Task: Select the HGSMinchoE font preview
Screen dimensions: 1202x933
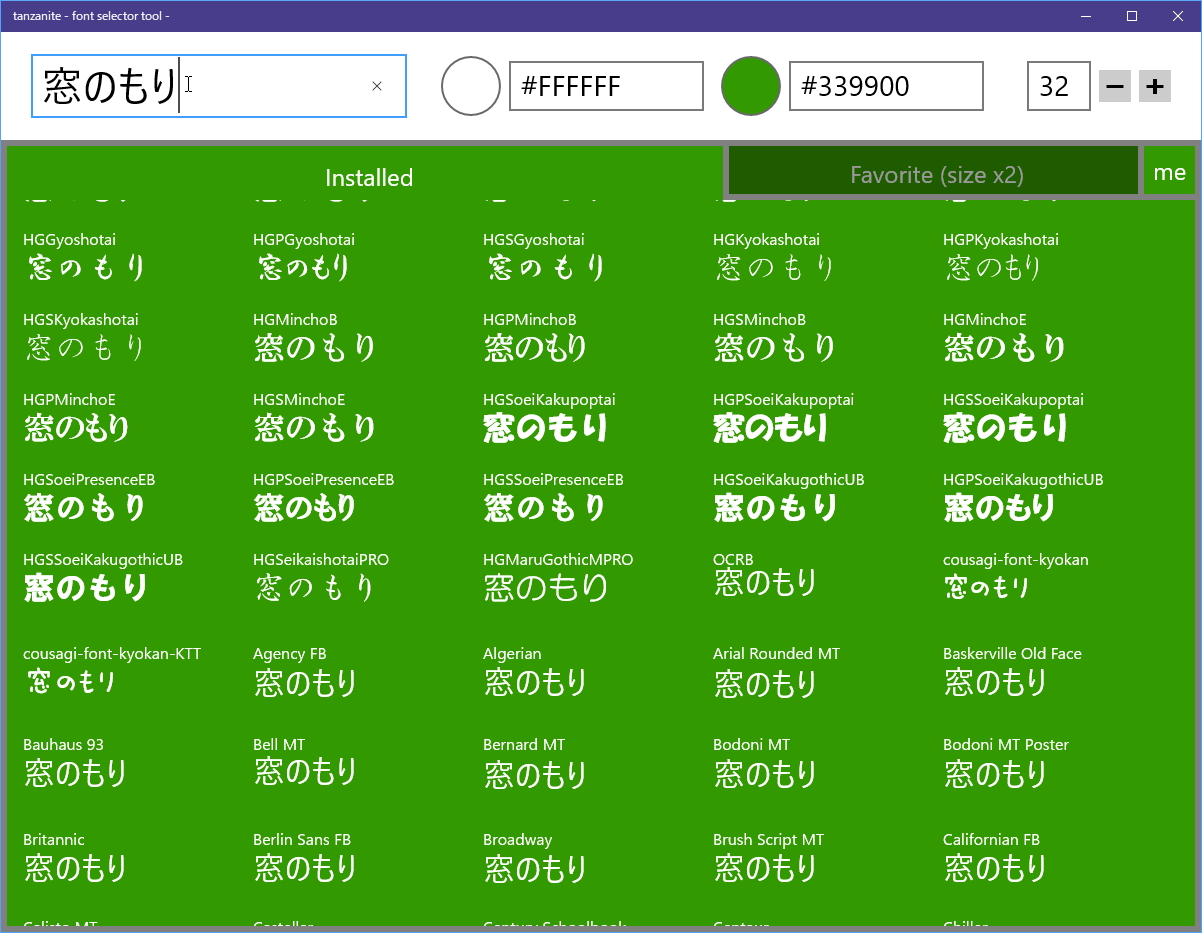Action: (315, 416)
